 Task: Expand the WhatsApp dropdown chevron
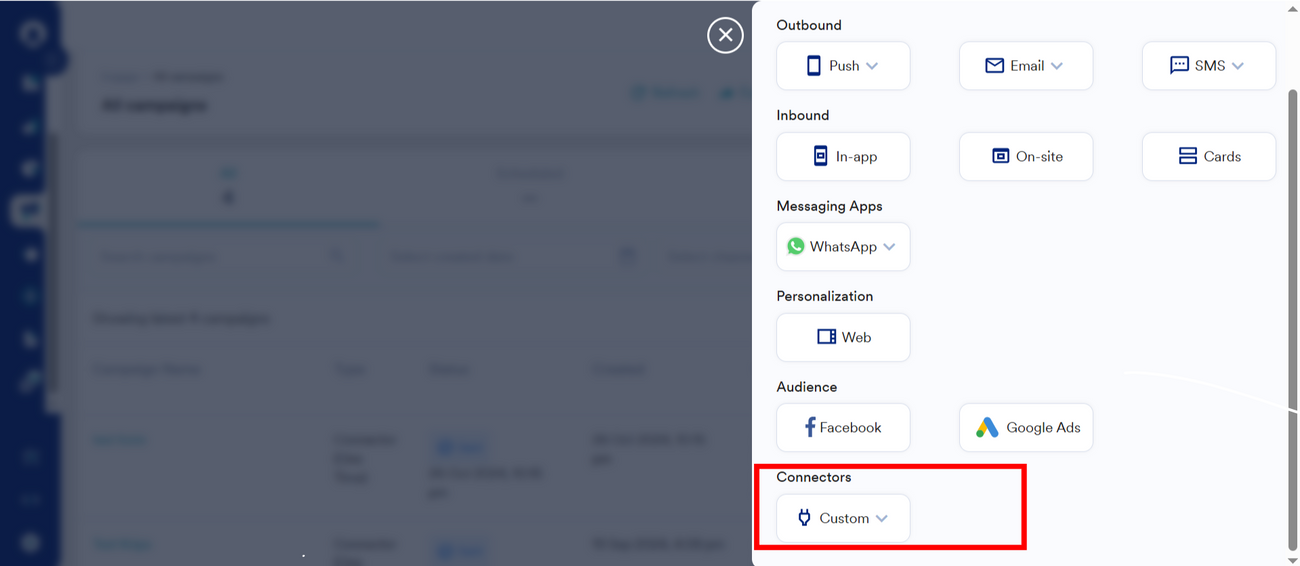pyautogui.click(x=889, y=247)
